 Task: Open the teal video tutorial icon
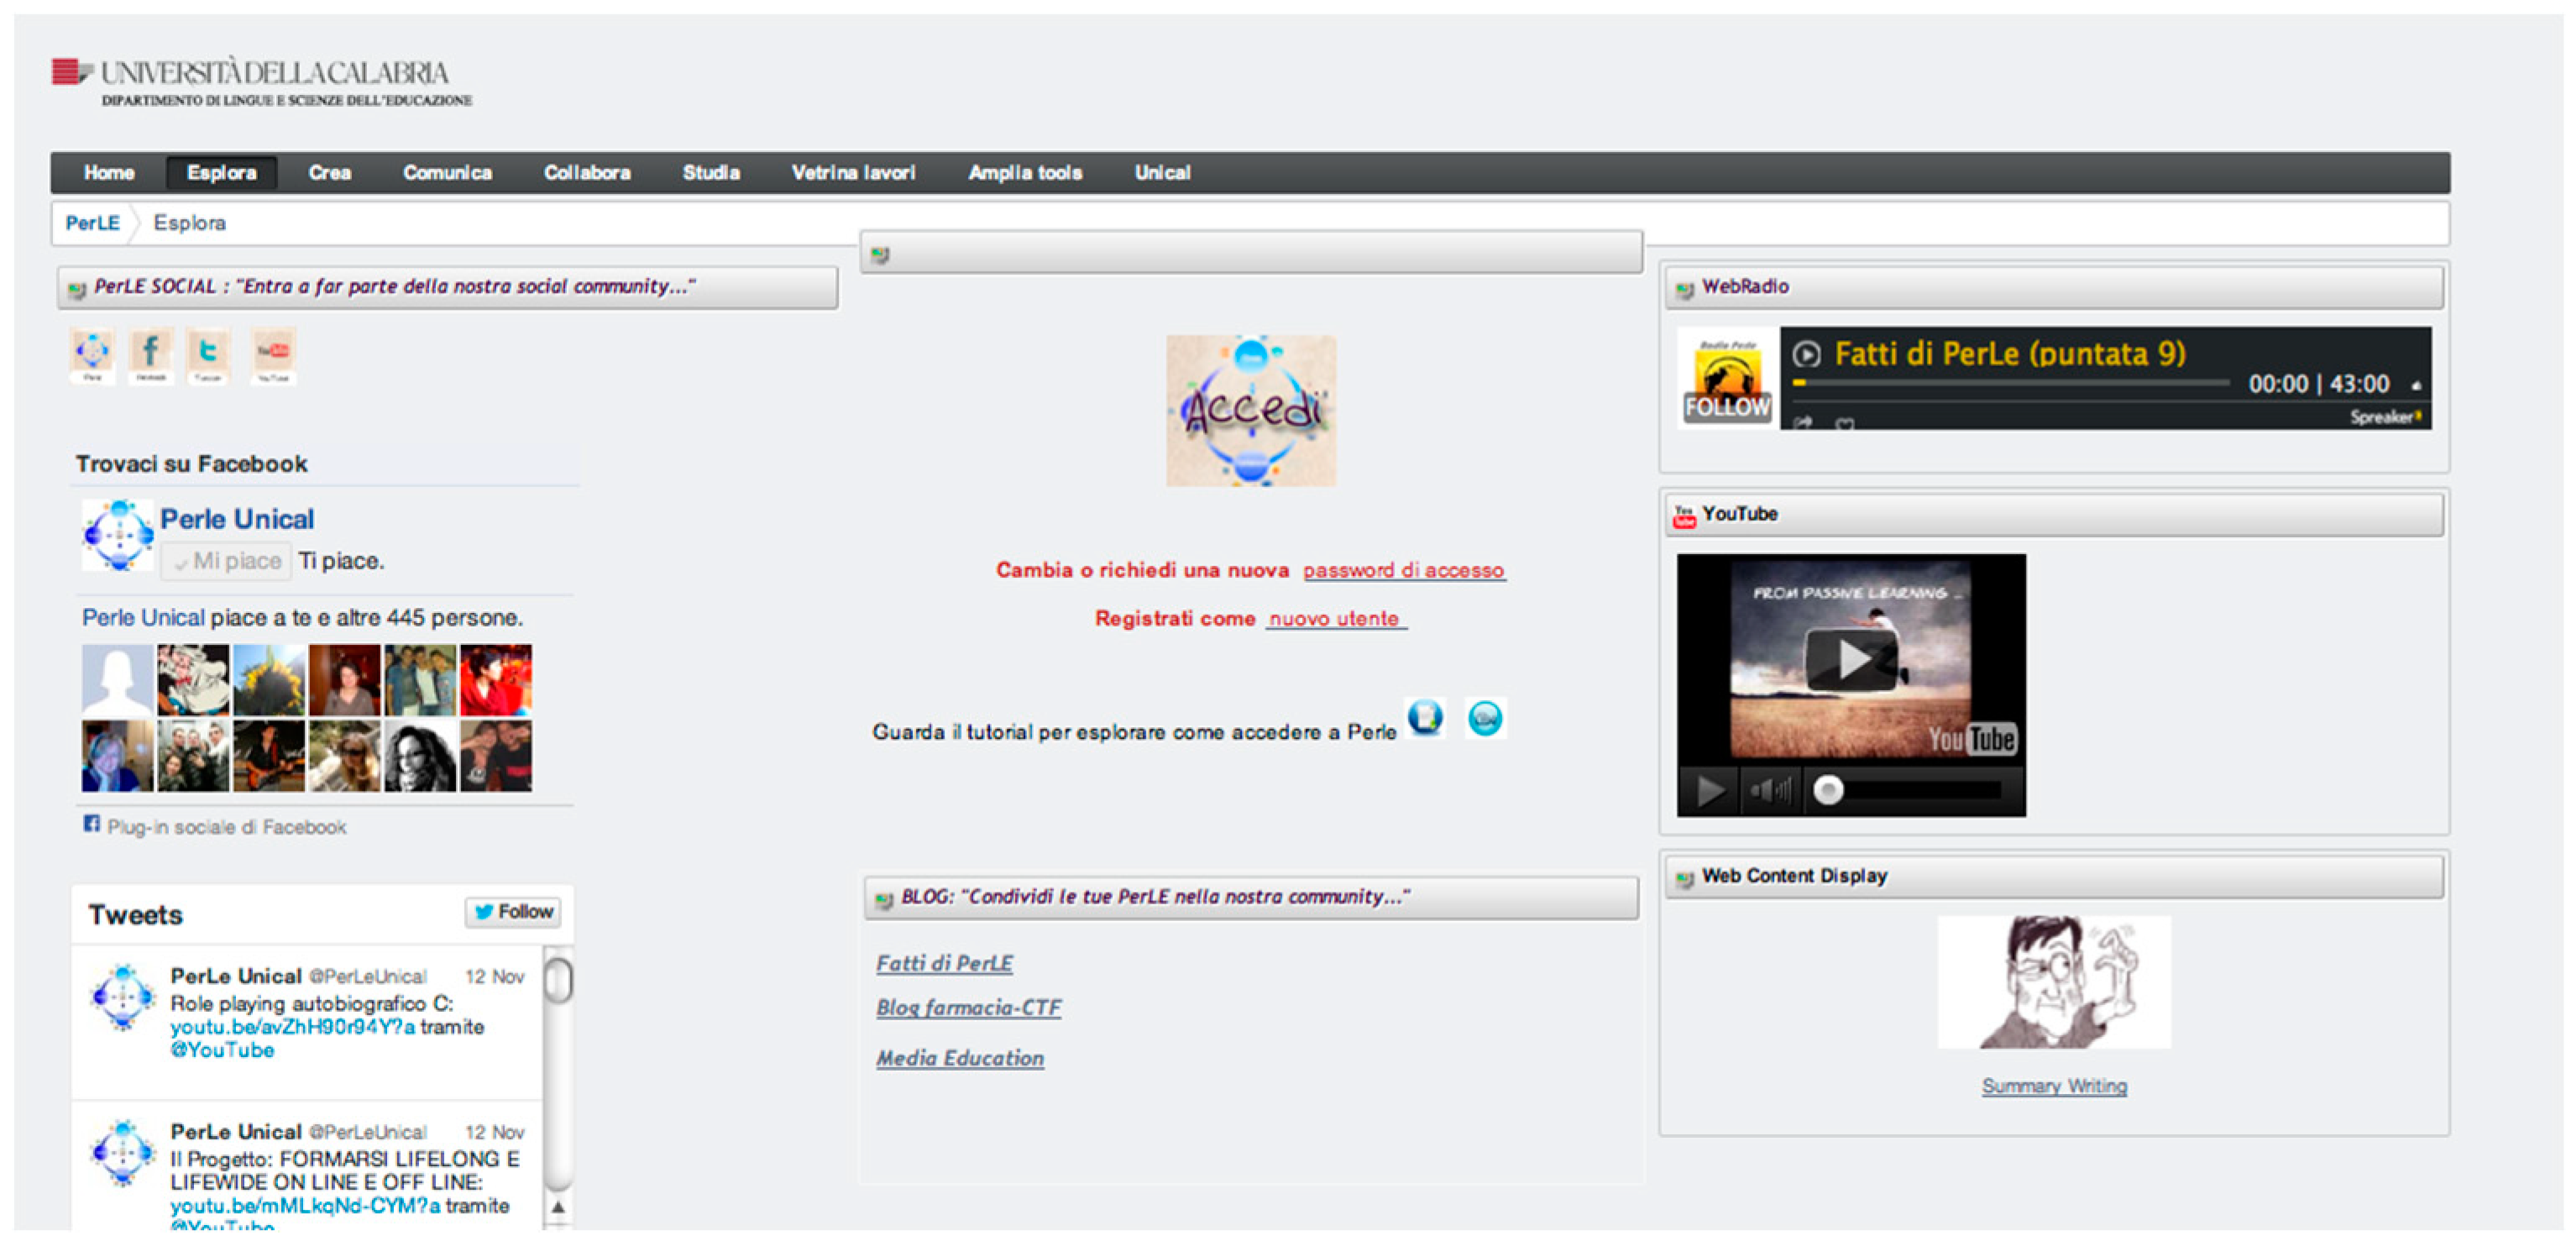click(1485, 718)
